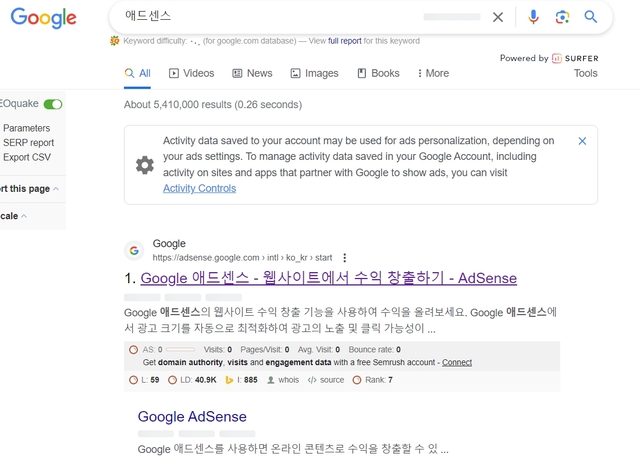Click the Google favicon of first result
This screenshot has height=464, width=640.
134,251
